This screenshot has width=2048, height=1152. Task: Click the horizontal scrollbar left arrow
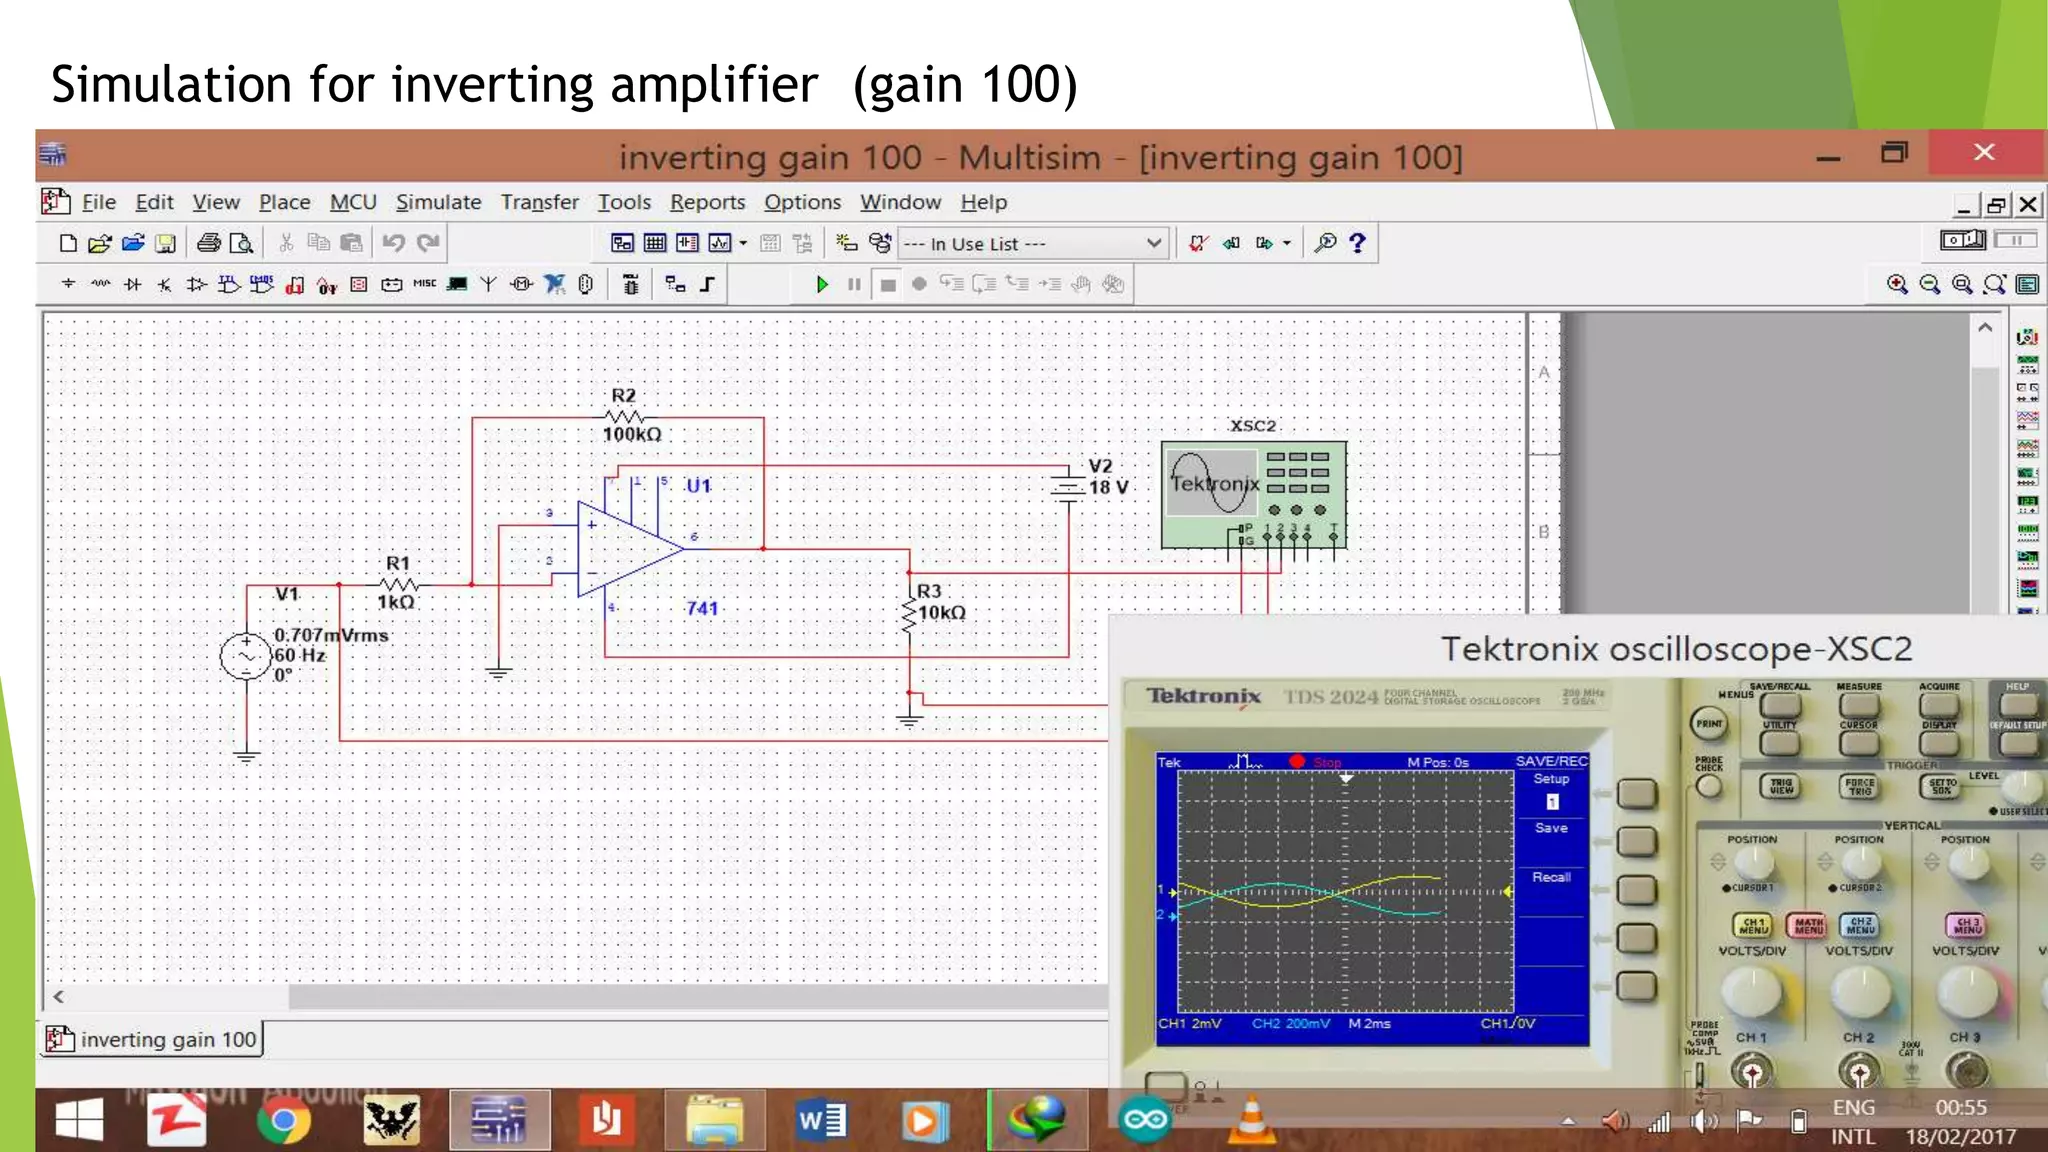(x=59, y=997)
